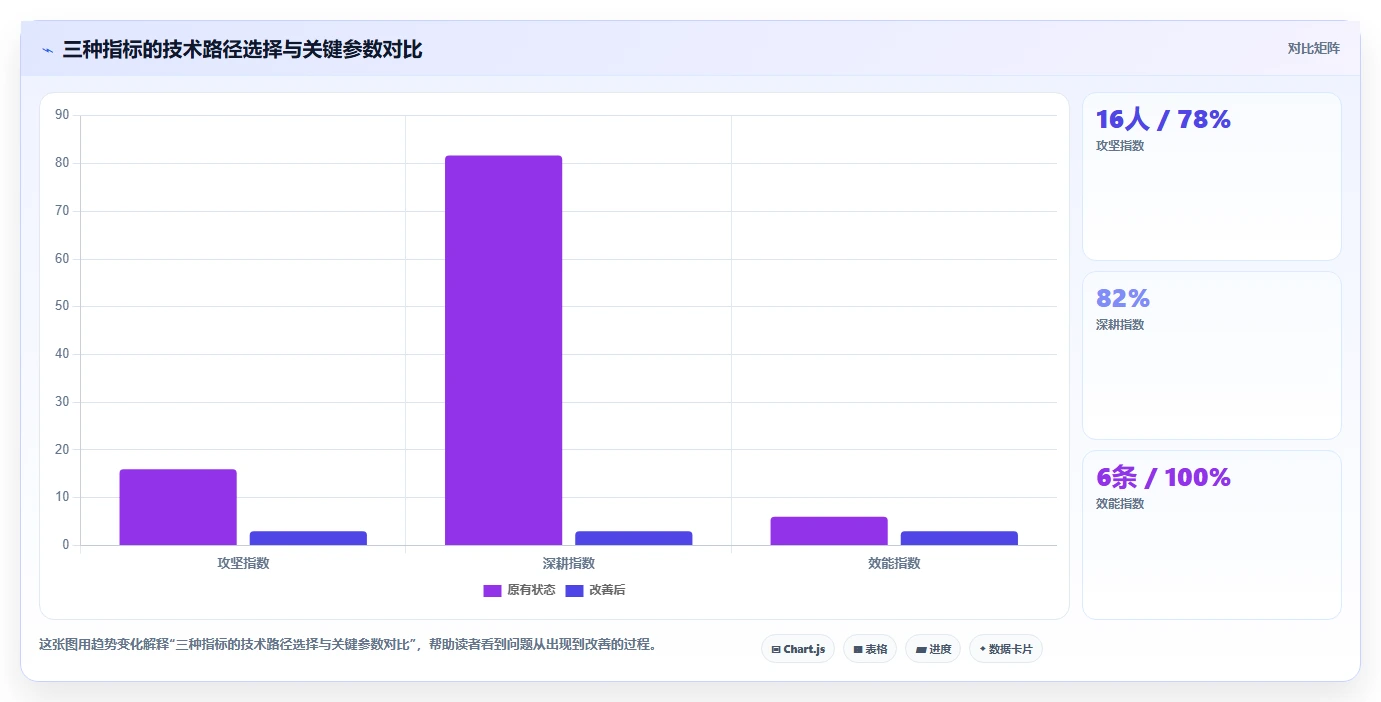The image size is (1381, 702).
Task: Click the blue 改善后 bar for 攻坚指数
Action: point(308,538)
